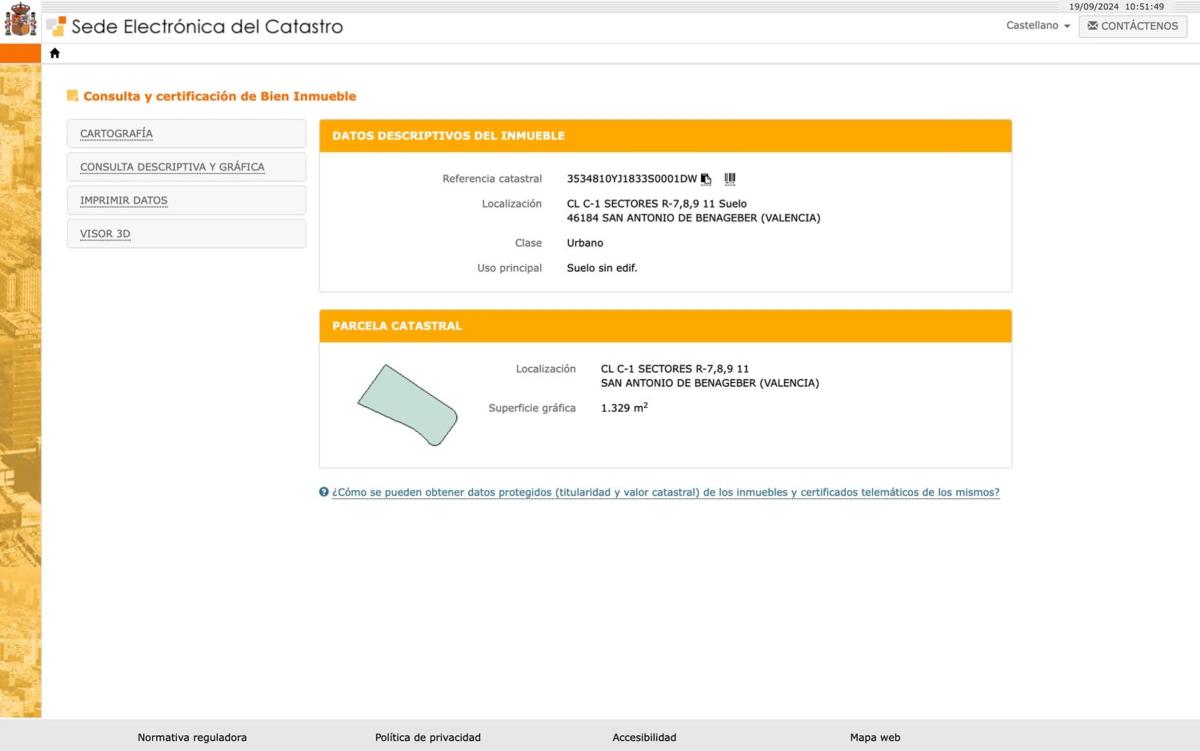Click the home icon in breadcrumb bar

[x=54, y=53]
